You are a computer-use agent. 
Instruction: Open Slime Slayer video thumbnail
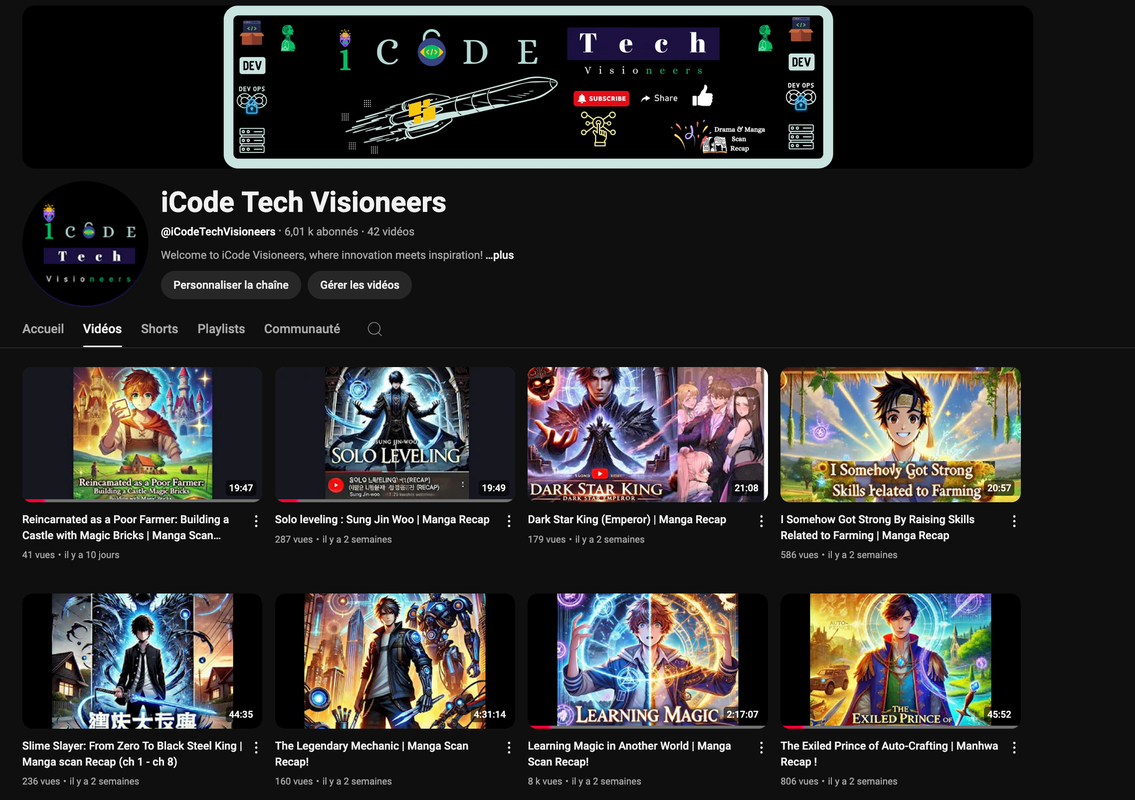point(142,661)
